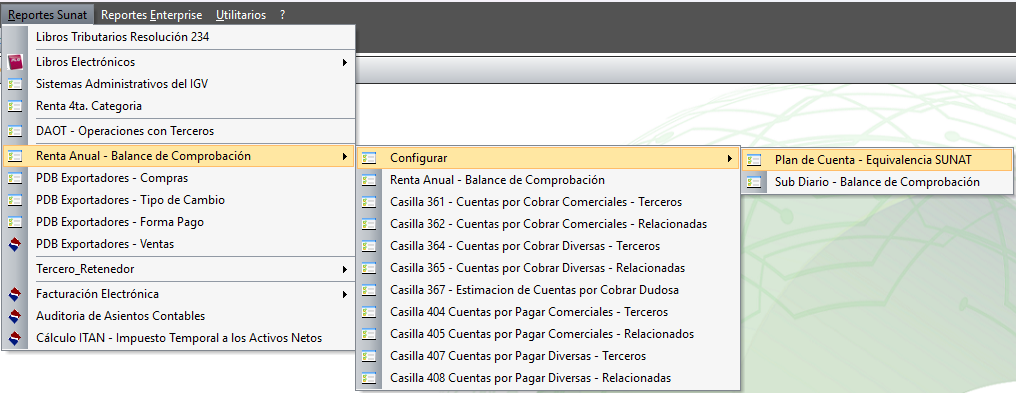The height and width of the screenshot is (393, 1016).
Task: Select PDB Exportadores - Ventas
Action: (x=179, y=244)
